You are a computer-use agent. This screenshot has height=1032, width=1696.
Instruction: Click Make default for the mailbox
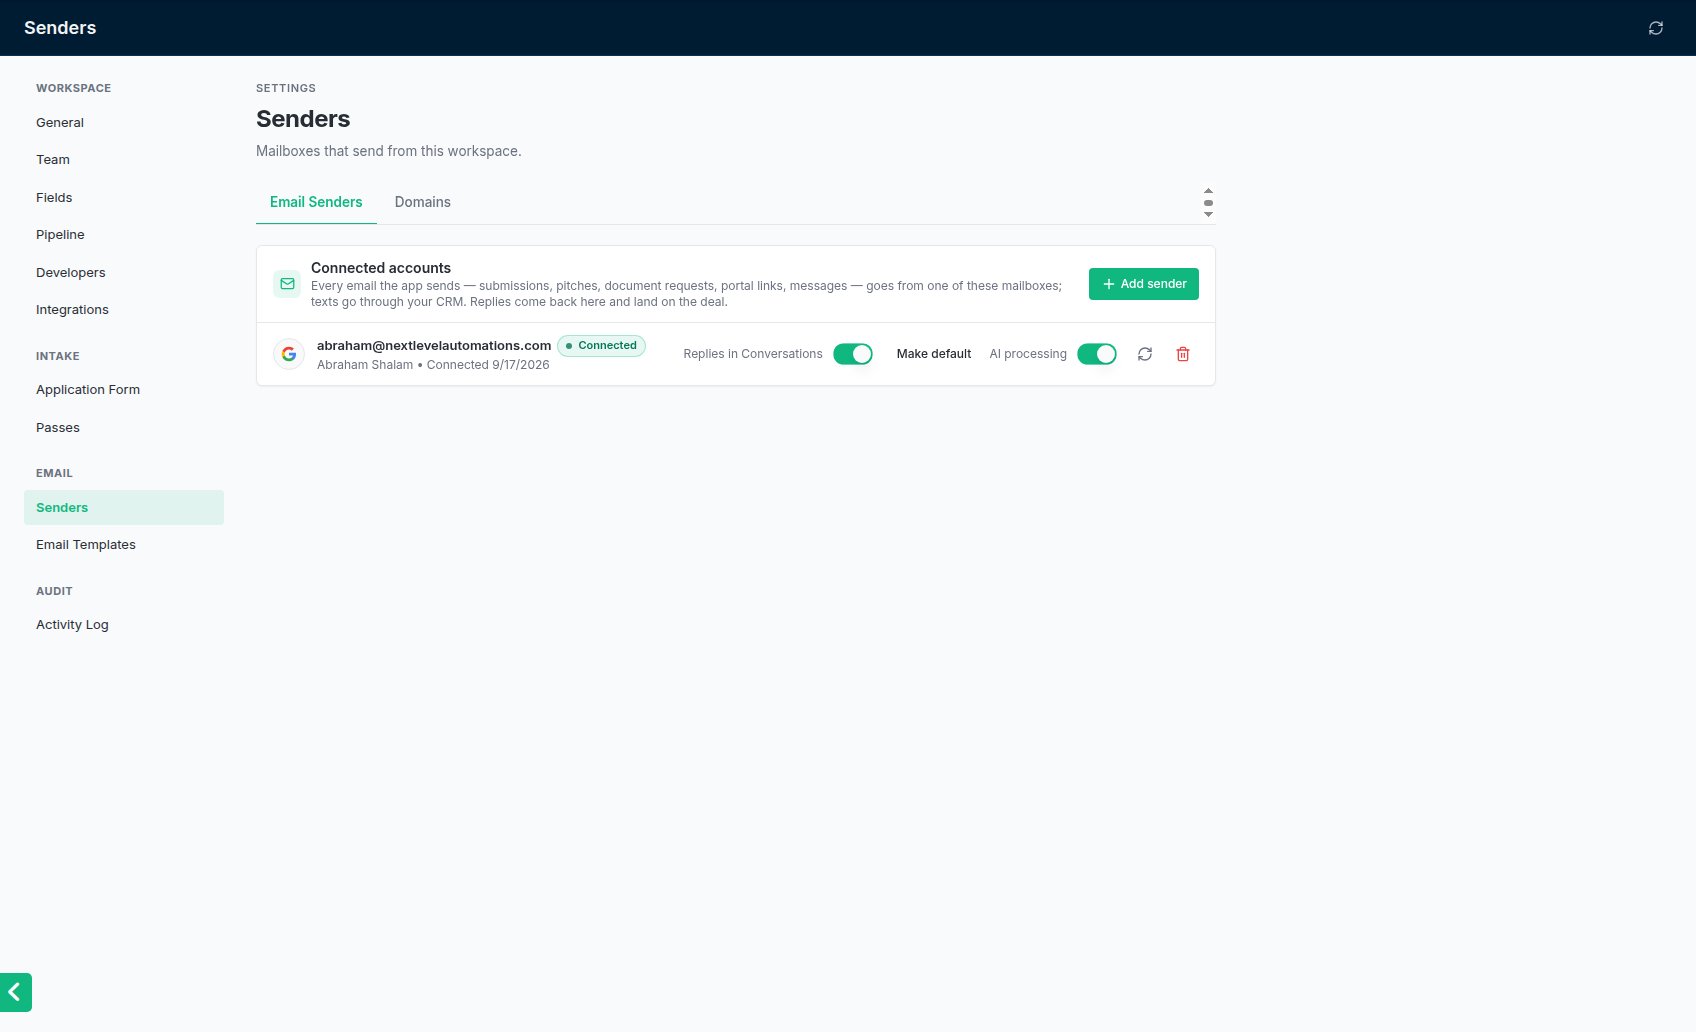coord(934,354)
